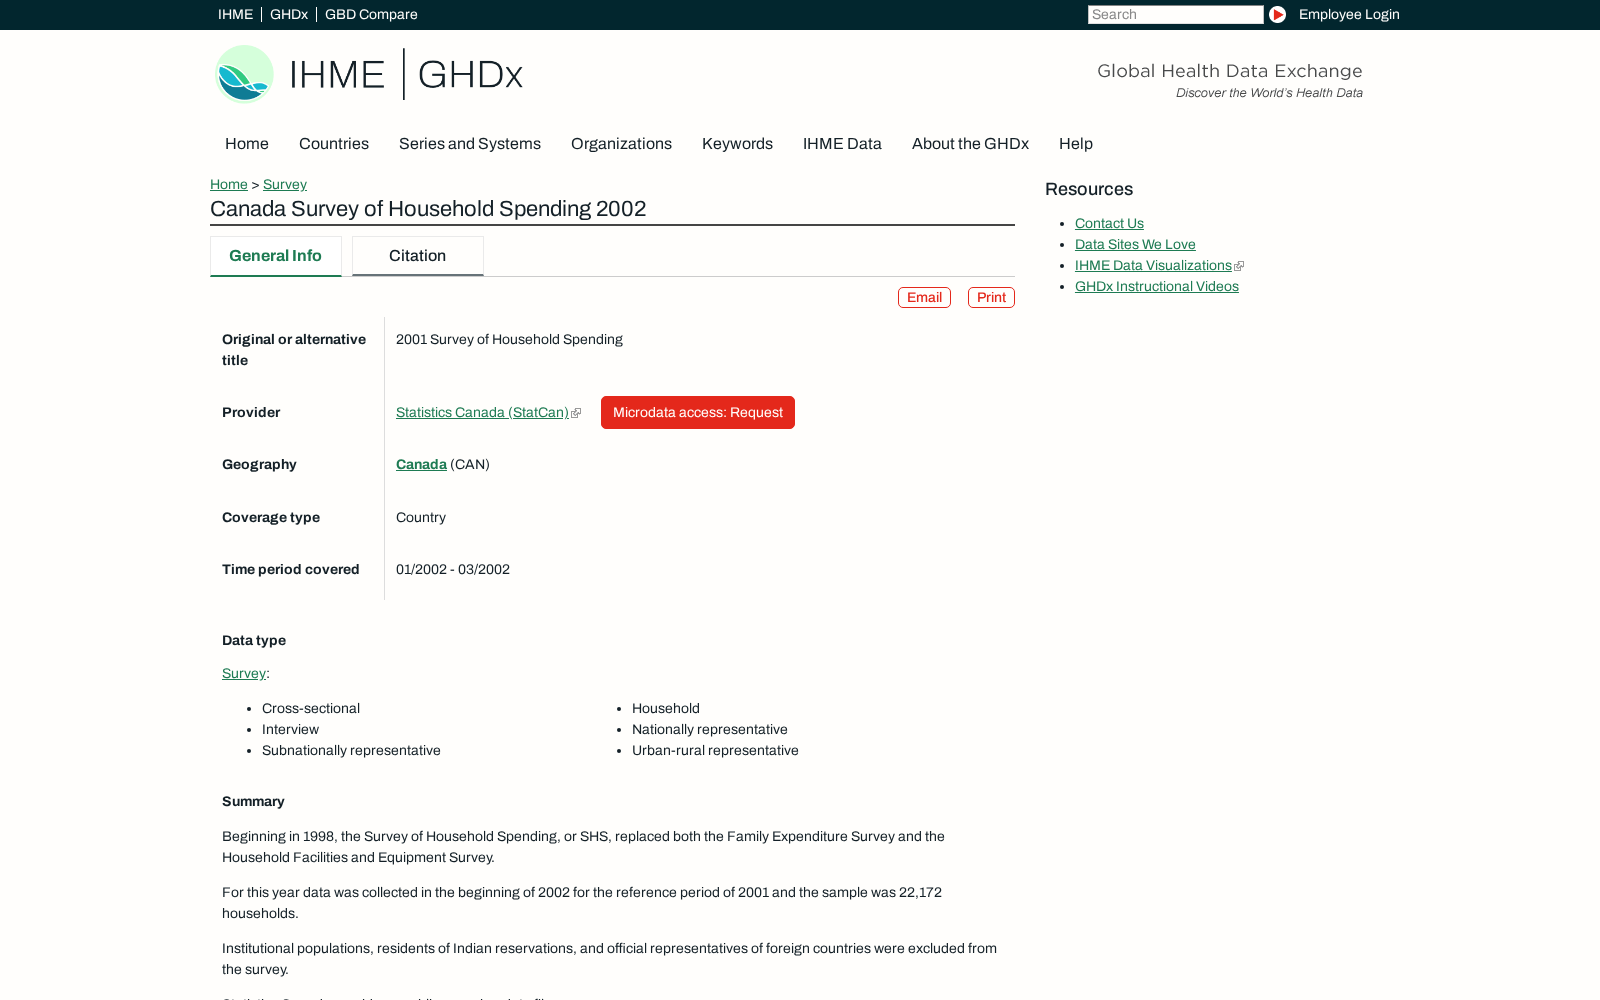Open the Organizations menu

tap(621, 144)
